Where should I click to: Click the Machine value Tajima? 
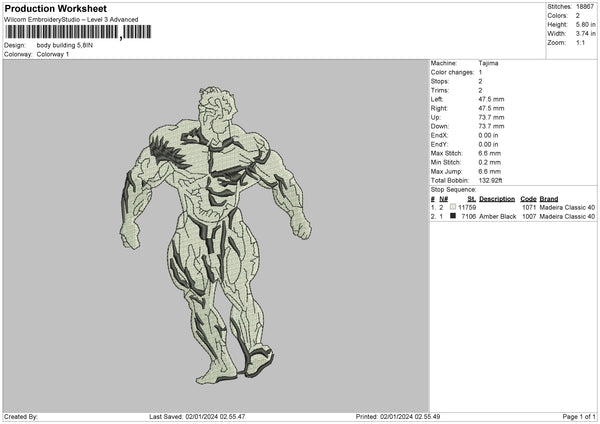pos(489,63)
